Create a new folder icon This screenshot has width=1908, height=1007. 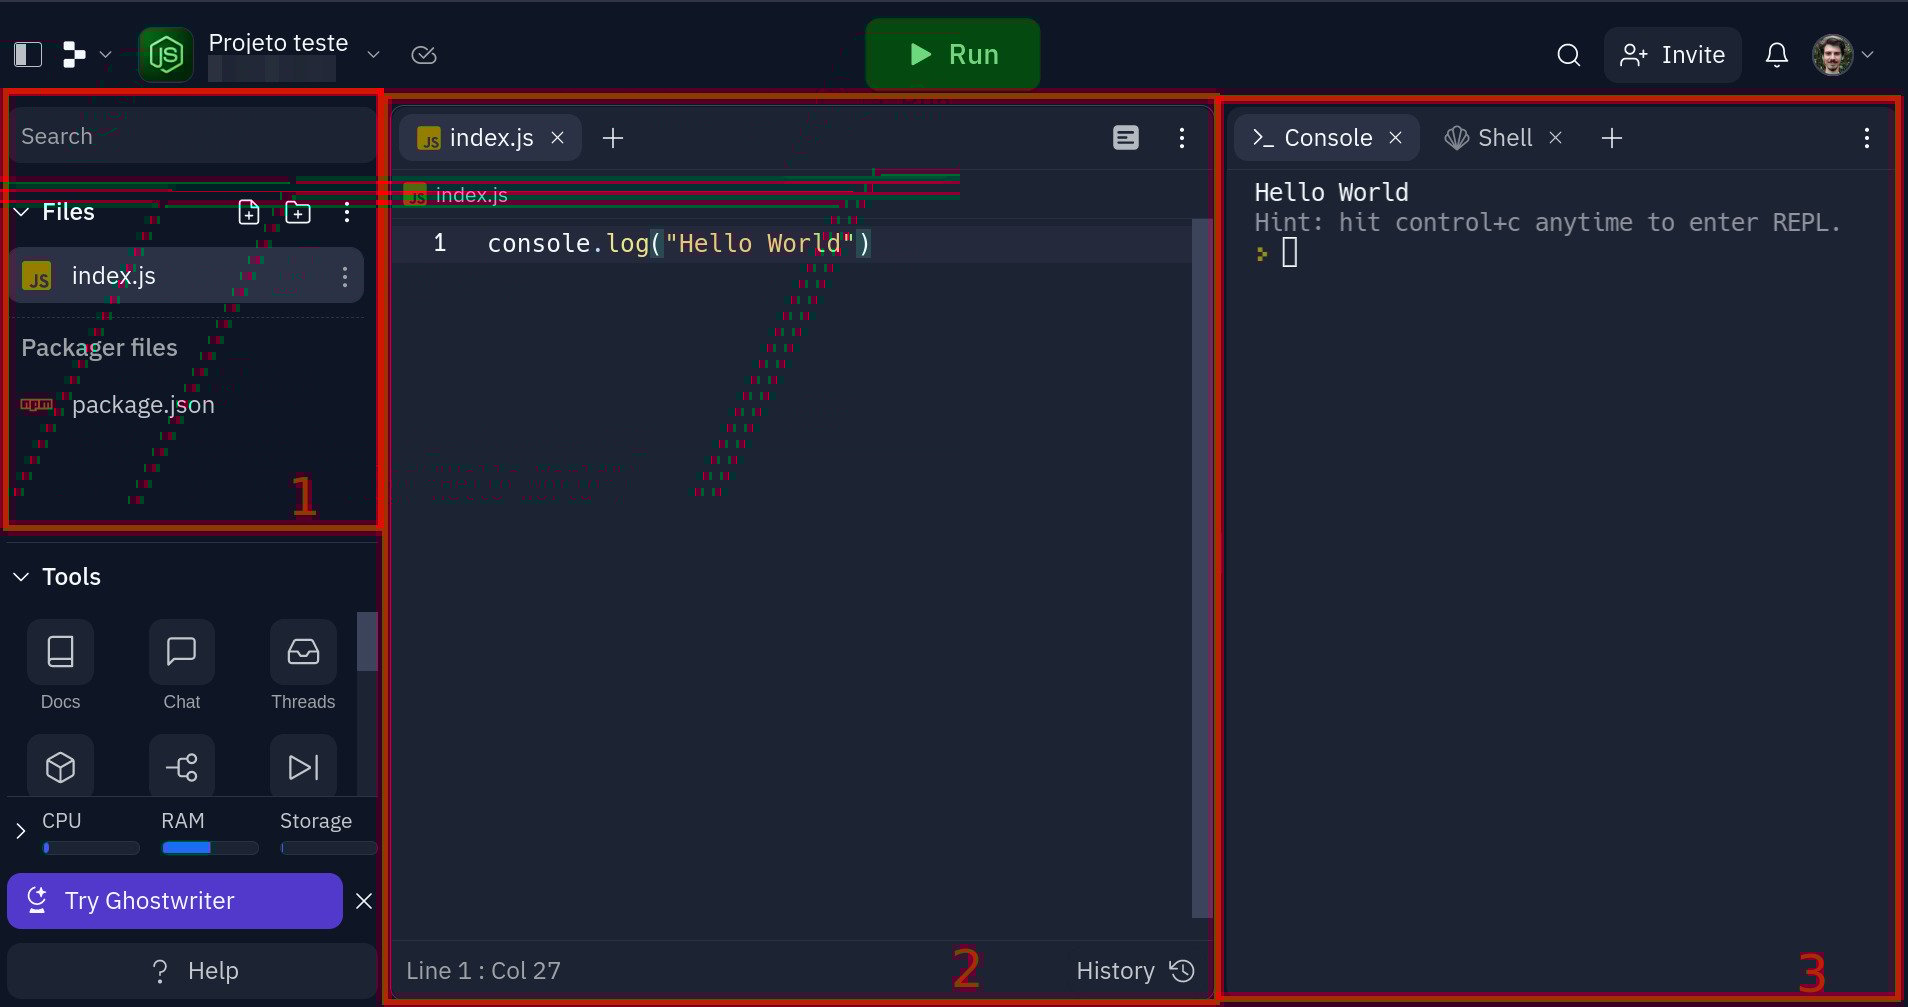298,212
